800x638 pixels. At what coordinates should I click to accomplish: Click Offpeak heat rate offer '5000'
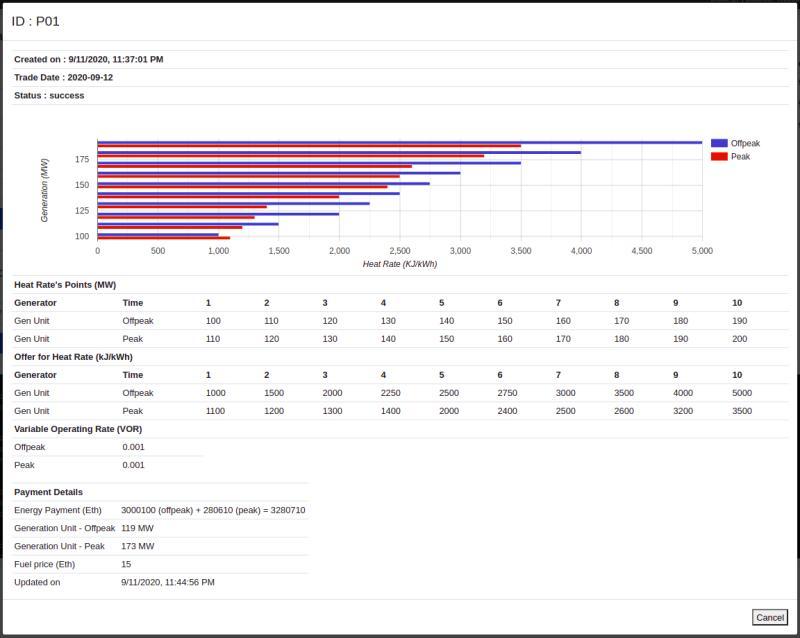point(742,393)
